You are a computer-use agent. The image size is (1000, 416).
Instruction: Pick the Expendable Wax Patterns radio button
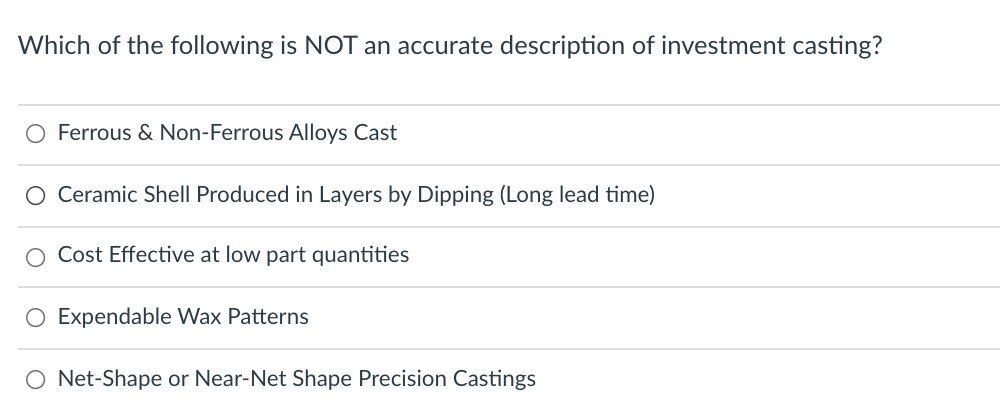click(36, 318)
